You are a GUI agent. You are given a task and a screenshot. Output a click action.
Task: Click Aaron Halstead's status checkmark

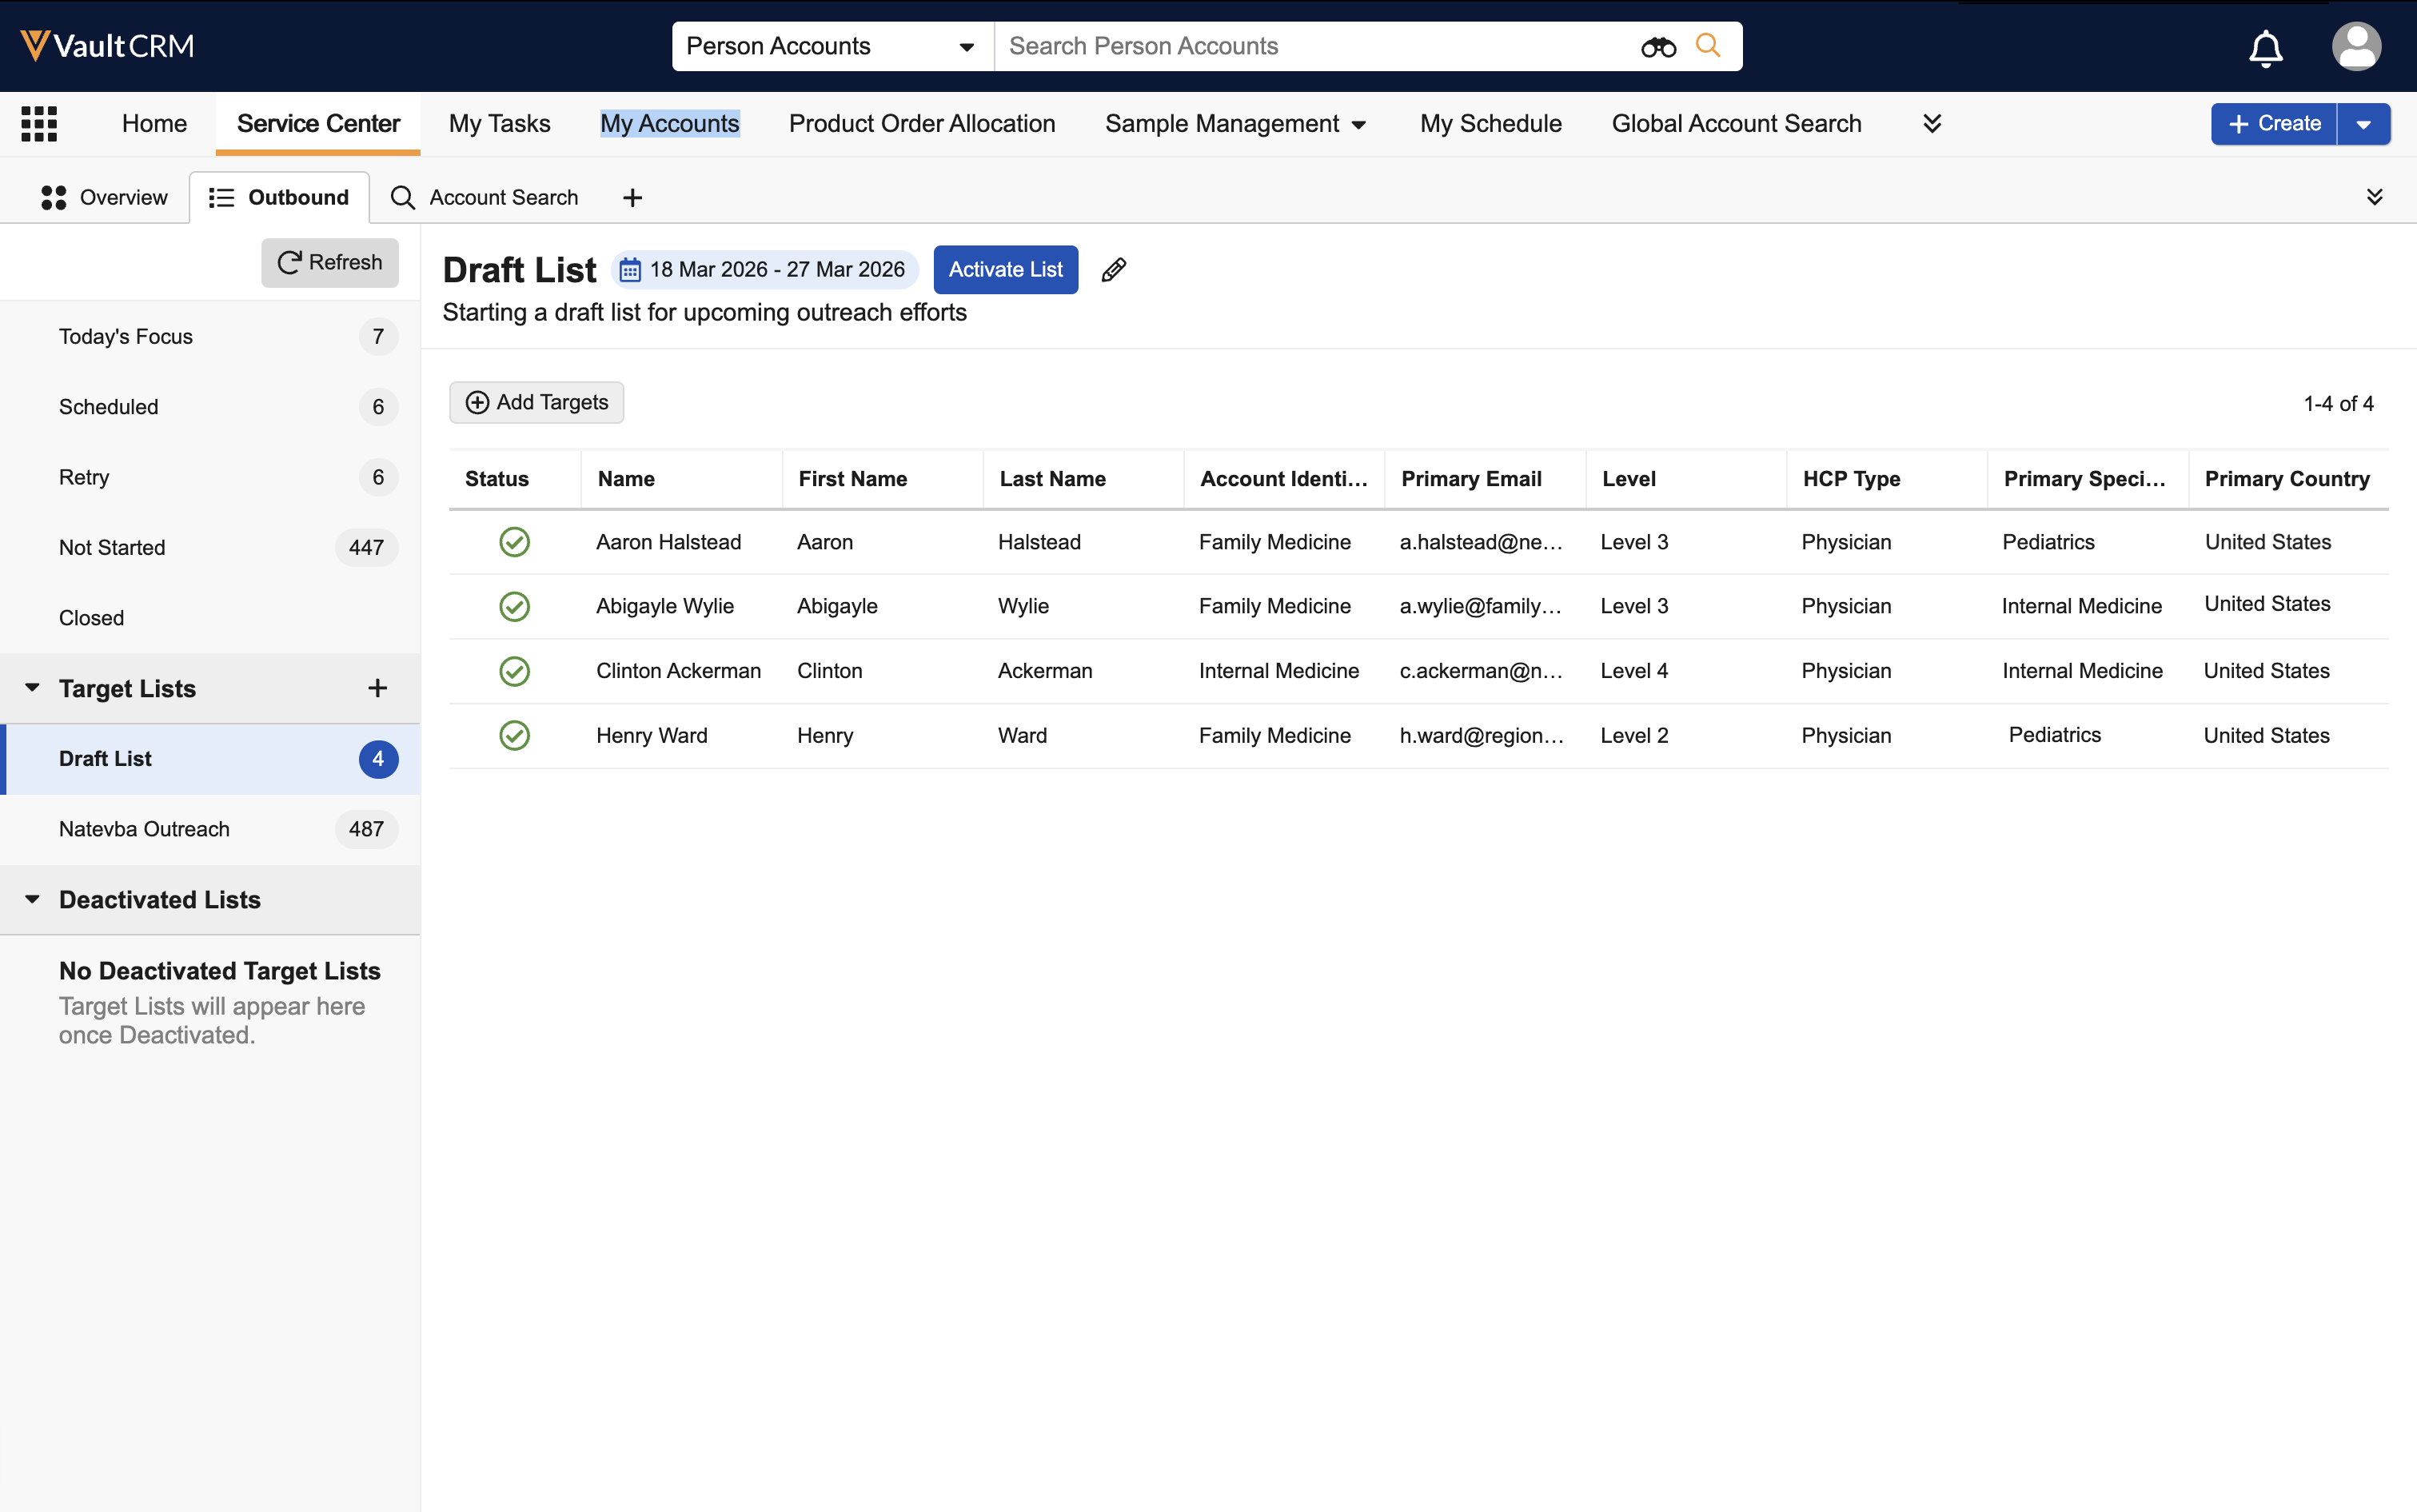(x=514, y=542)
